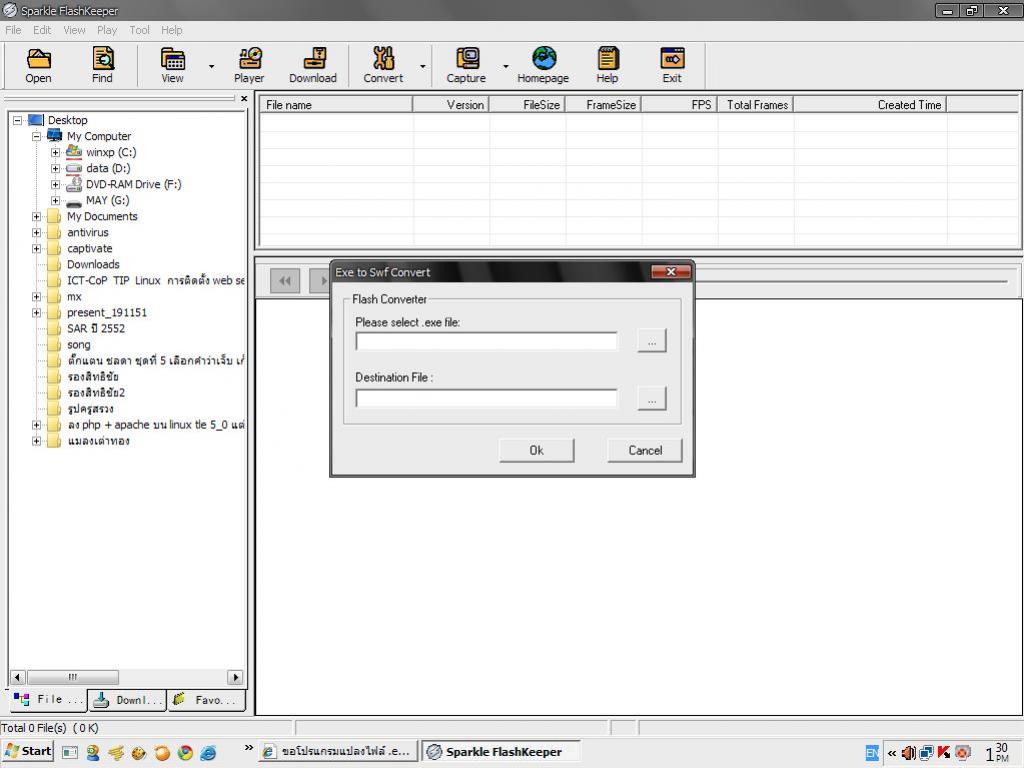1024x768 pixels.
Task: Sort by Created Time column header
Action: point(870,104)
